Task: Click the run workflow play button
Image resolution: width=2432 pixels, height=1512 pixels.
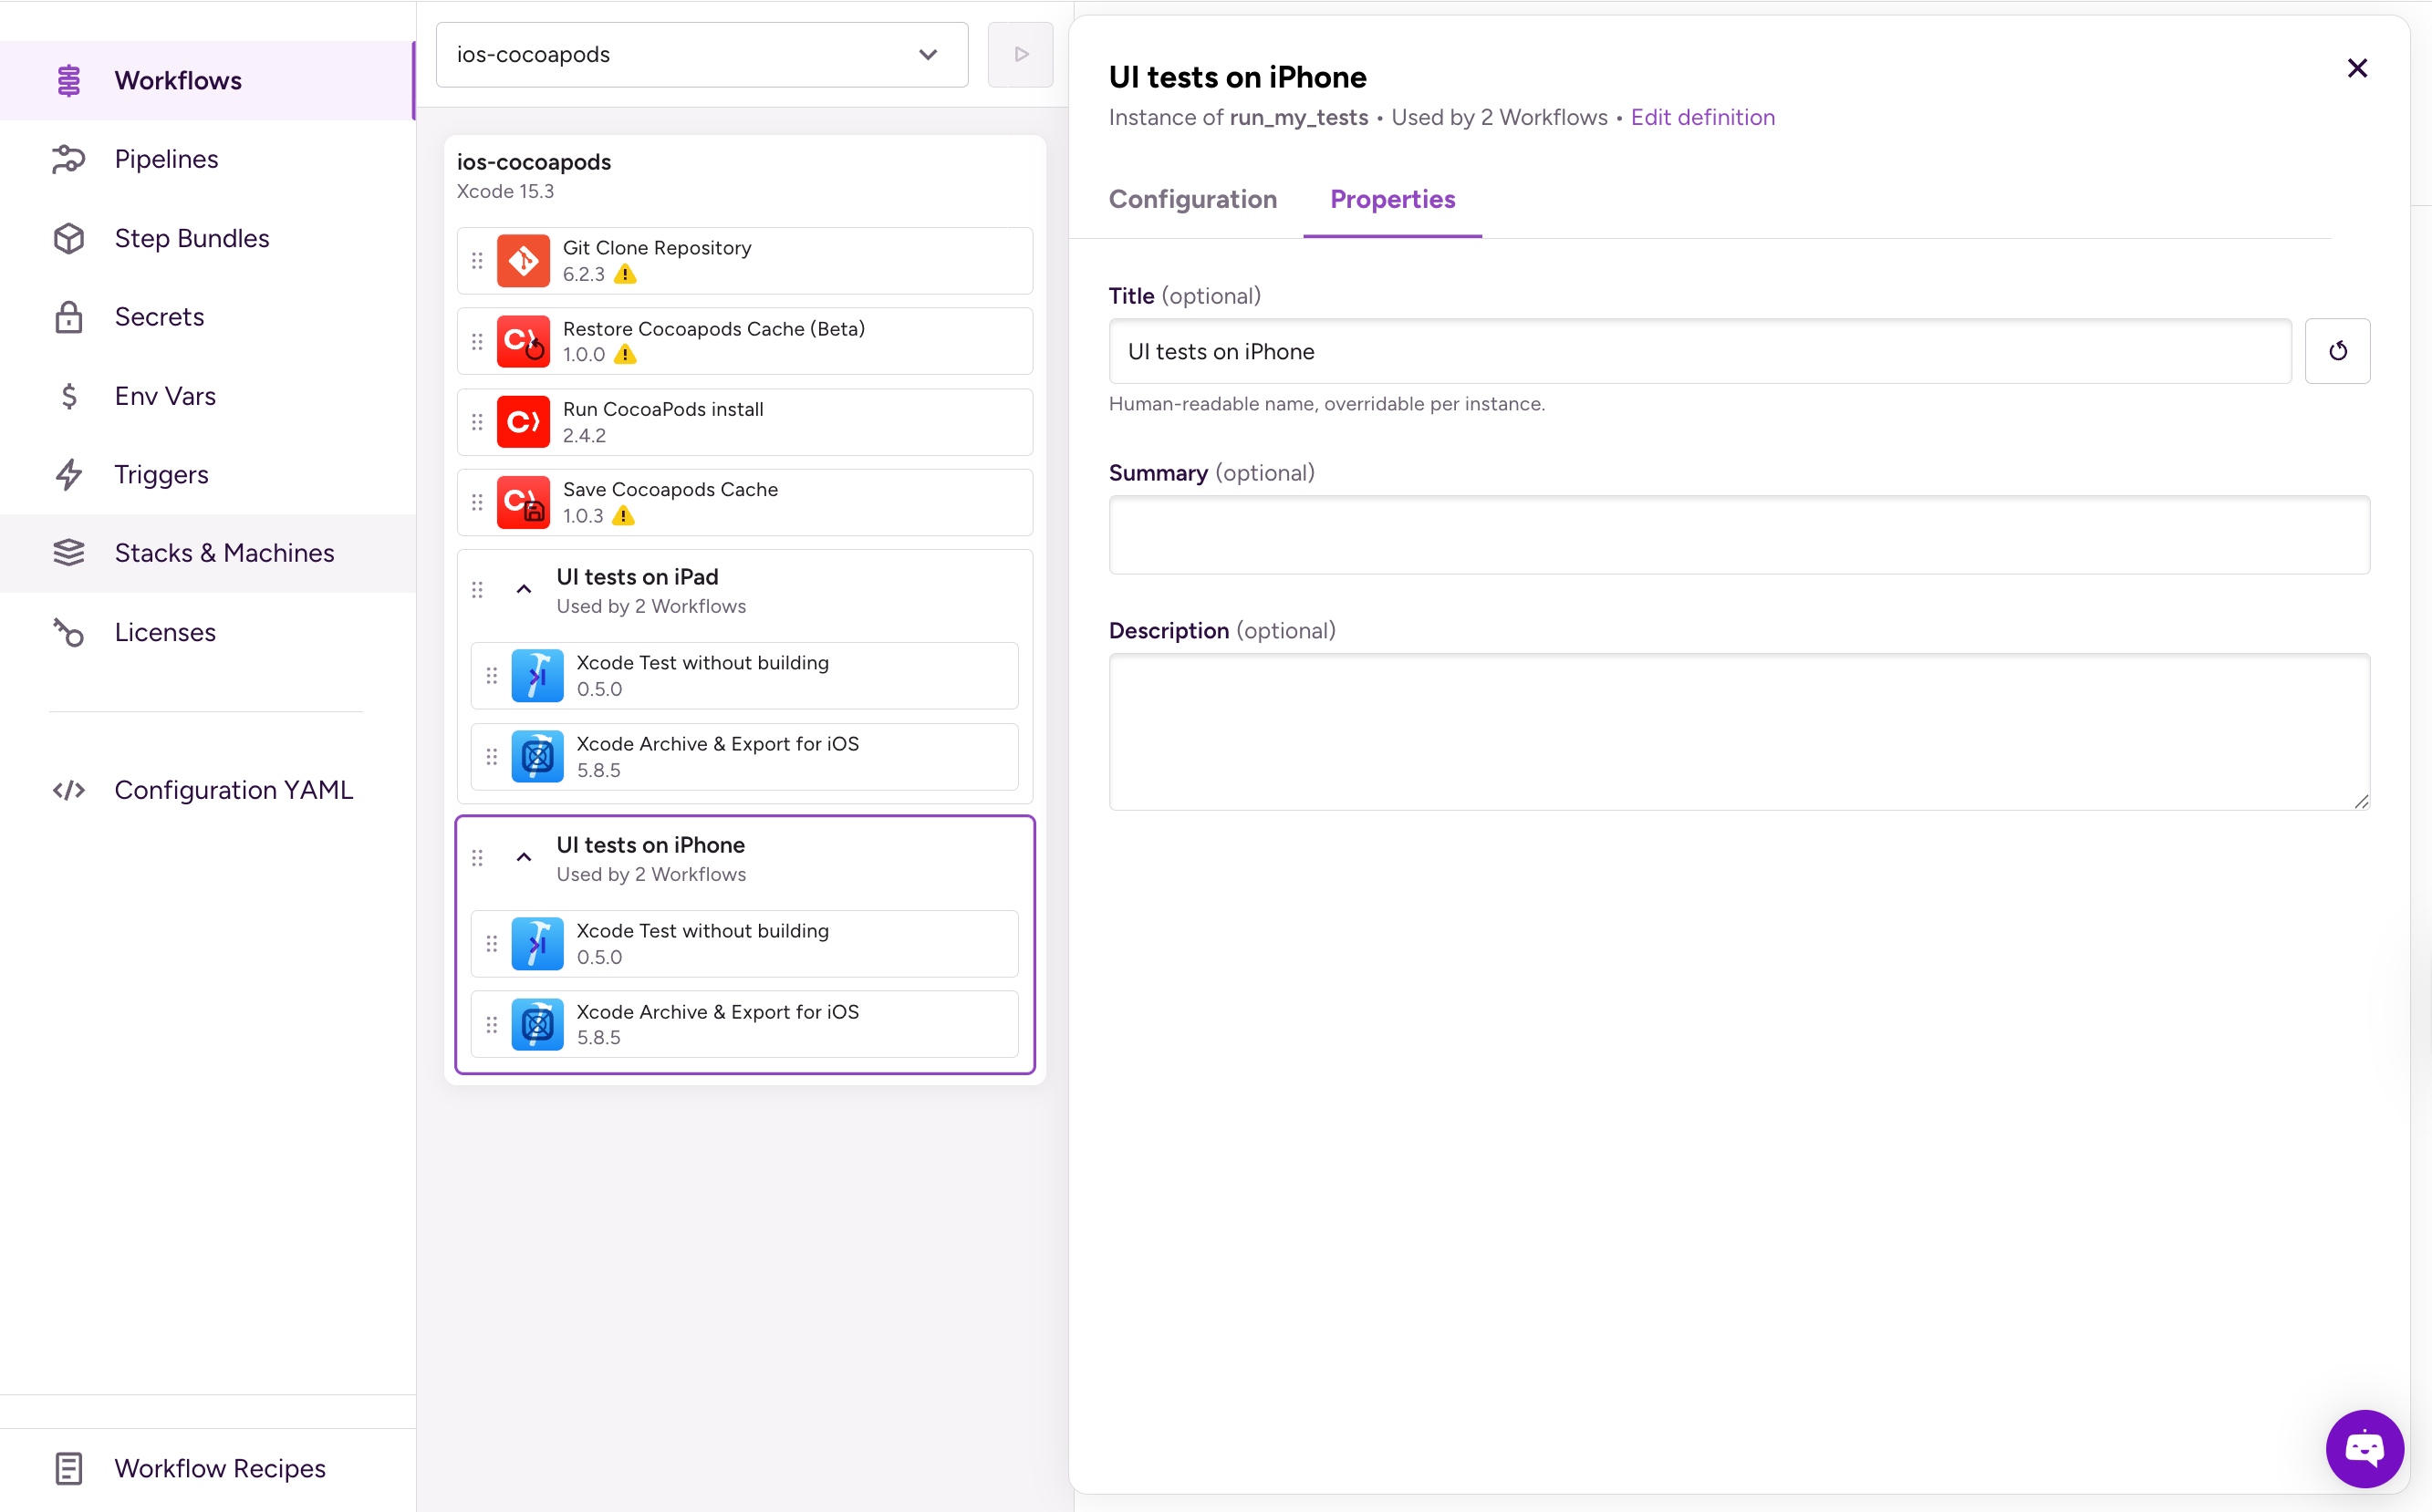Action: point(1020,55)
